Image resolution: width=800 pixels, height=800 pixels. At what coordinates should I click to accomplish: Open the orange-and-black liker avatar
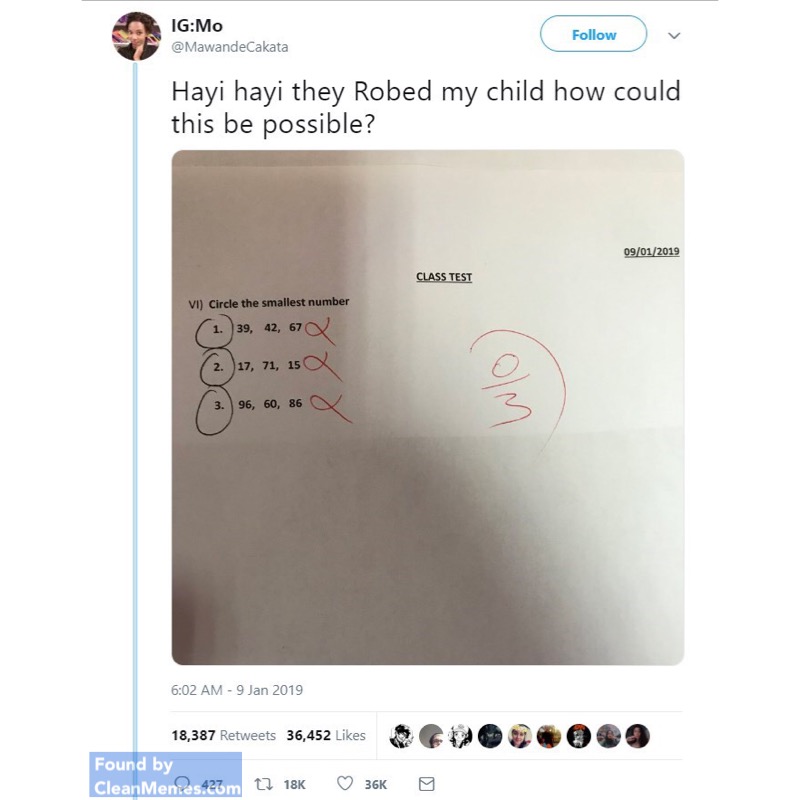[579, 736]
